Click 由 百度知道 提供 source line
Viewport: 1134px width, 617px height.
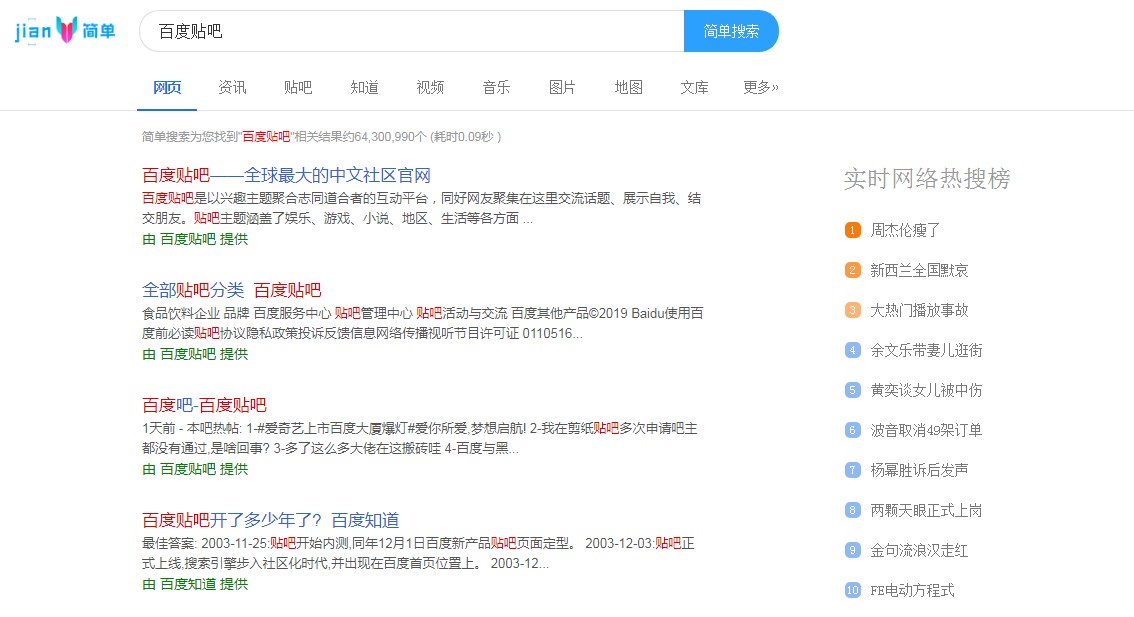(x=195, y=584)
